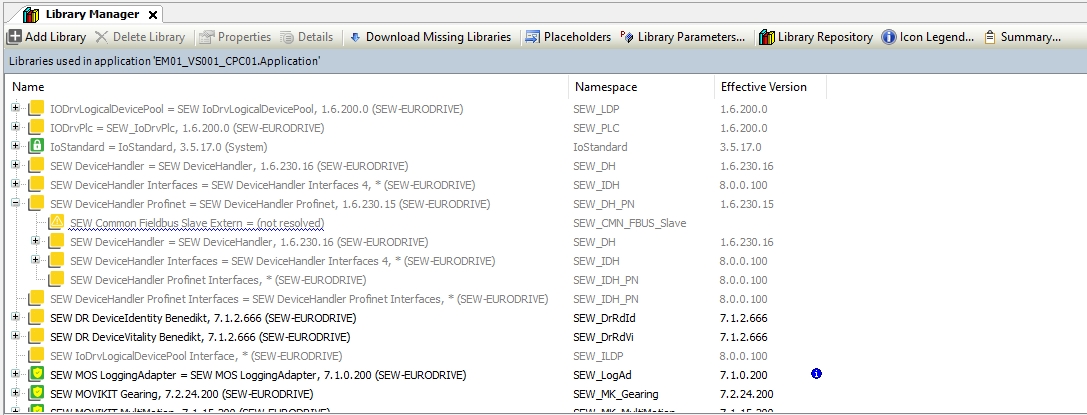Screen dimensions: 1087x415
Task: Click the Add Library toolbar icon
Action: (x=15, y=37)
